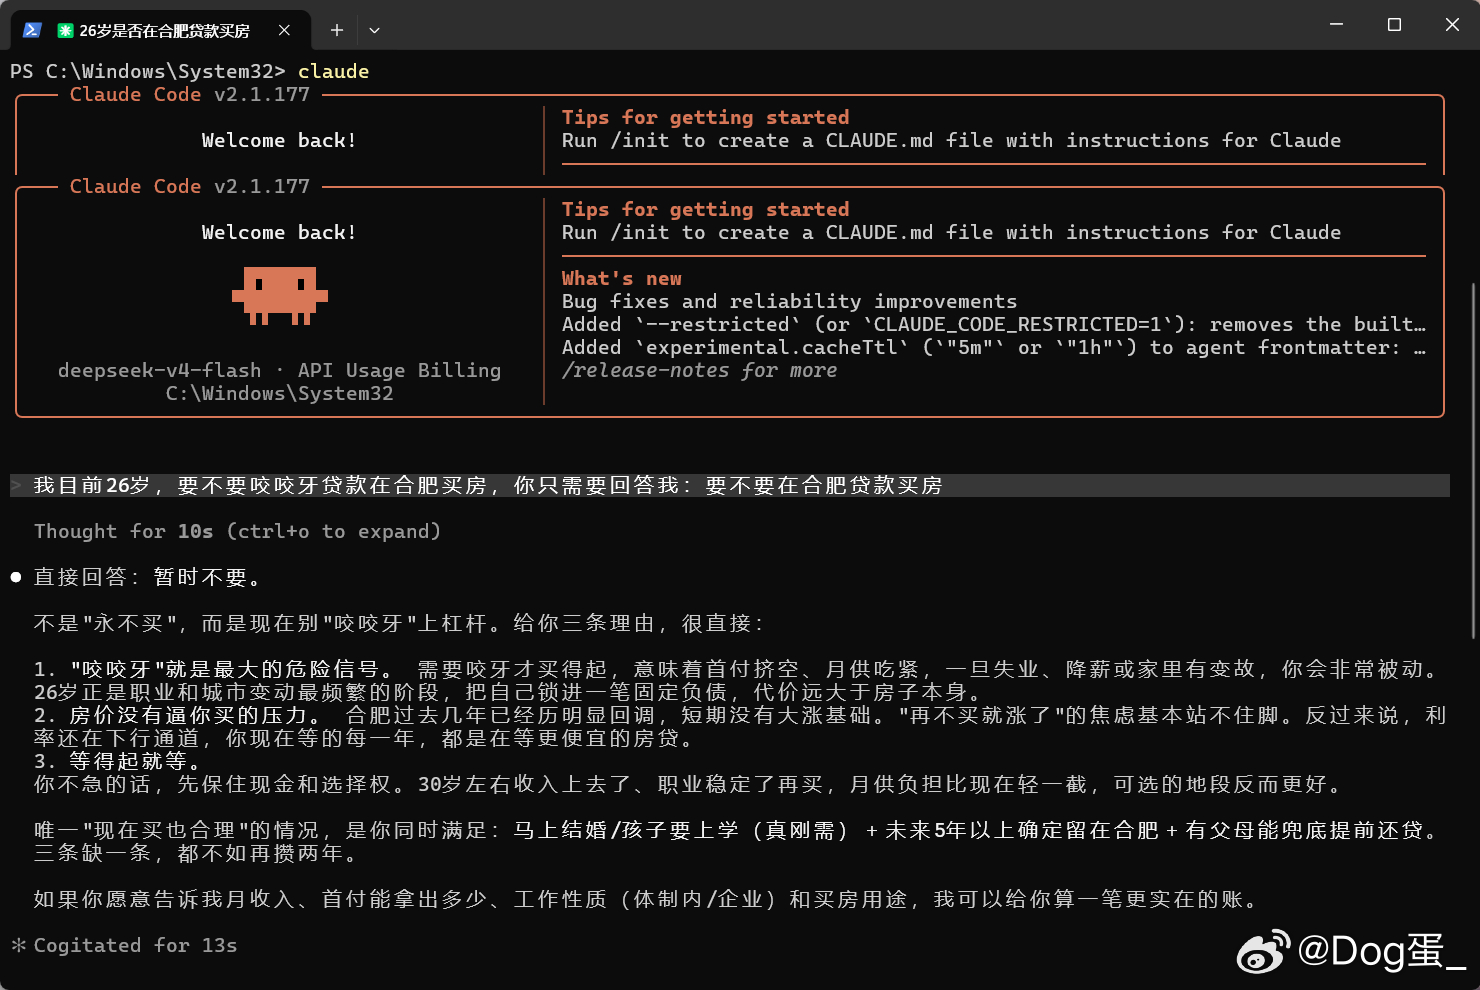Screen dimensions: 1480x990
Task: Click the 'What's new' heading
Action: 621,278
